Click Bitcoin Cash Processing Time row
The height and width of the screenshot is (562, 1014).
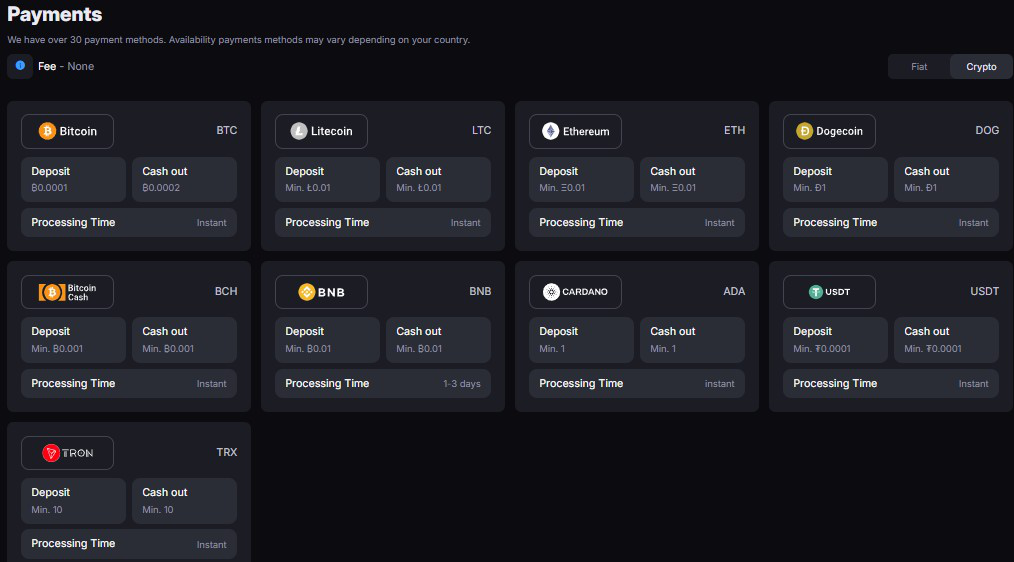pyautogui.click(x=129, y=384)
